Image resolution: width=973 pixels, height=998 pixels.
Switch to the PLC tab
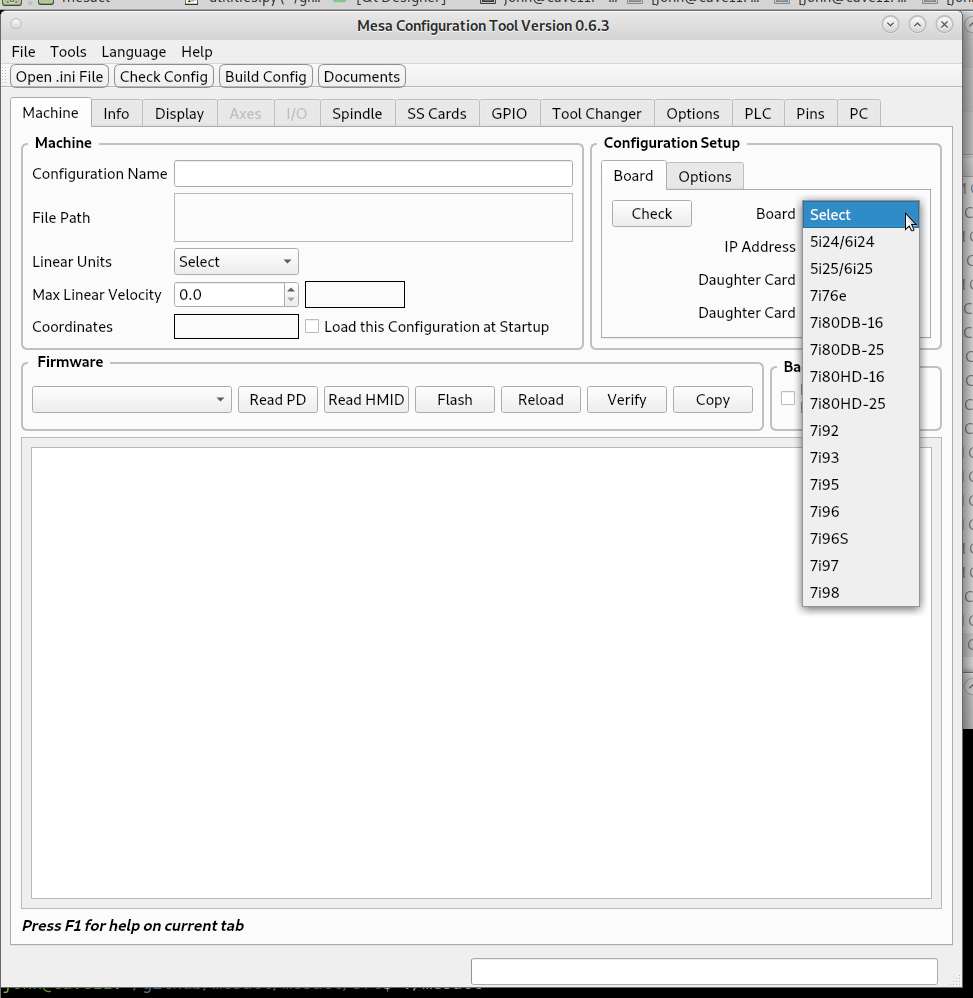(758, 113)
